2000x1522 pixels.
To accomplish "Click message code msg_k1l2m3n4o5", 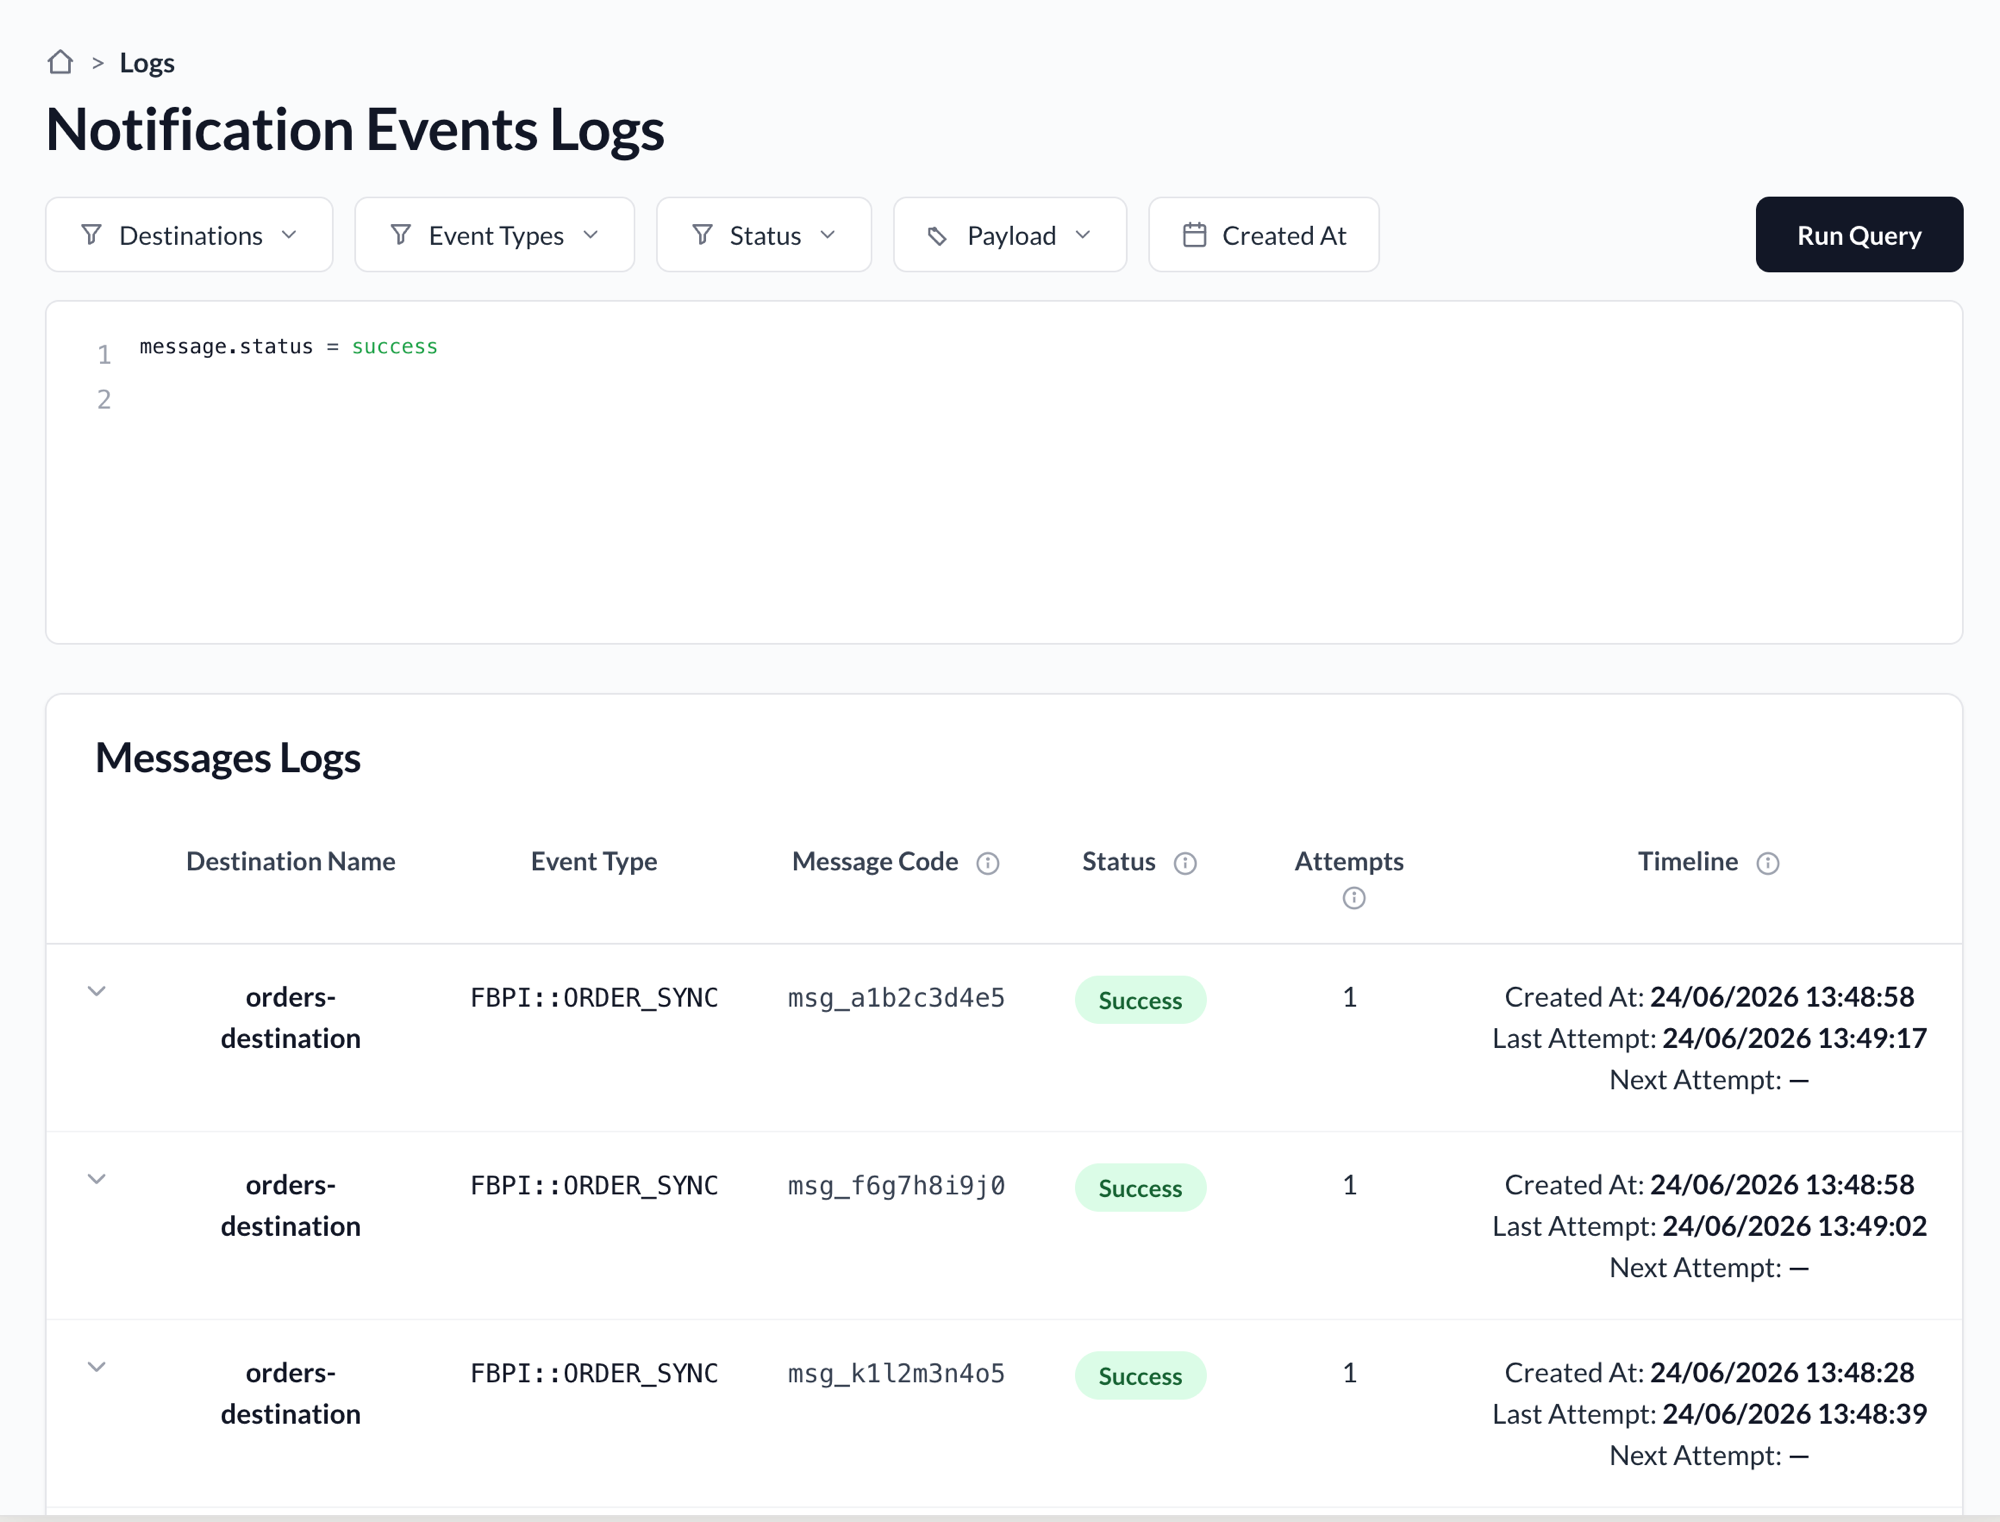I will click(x=896, y=1374).
